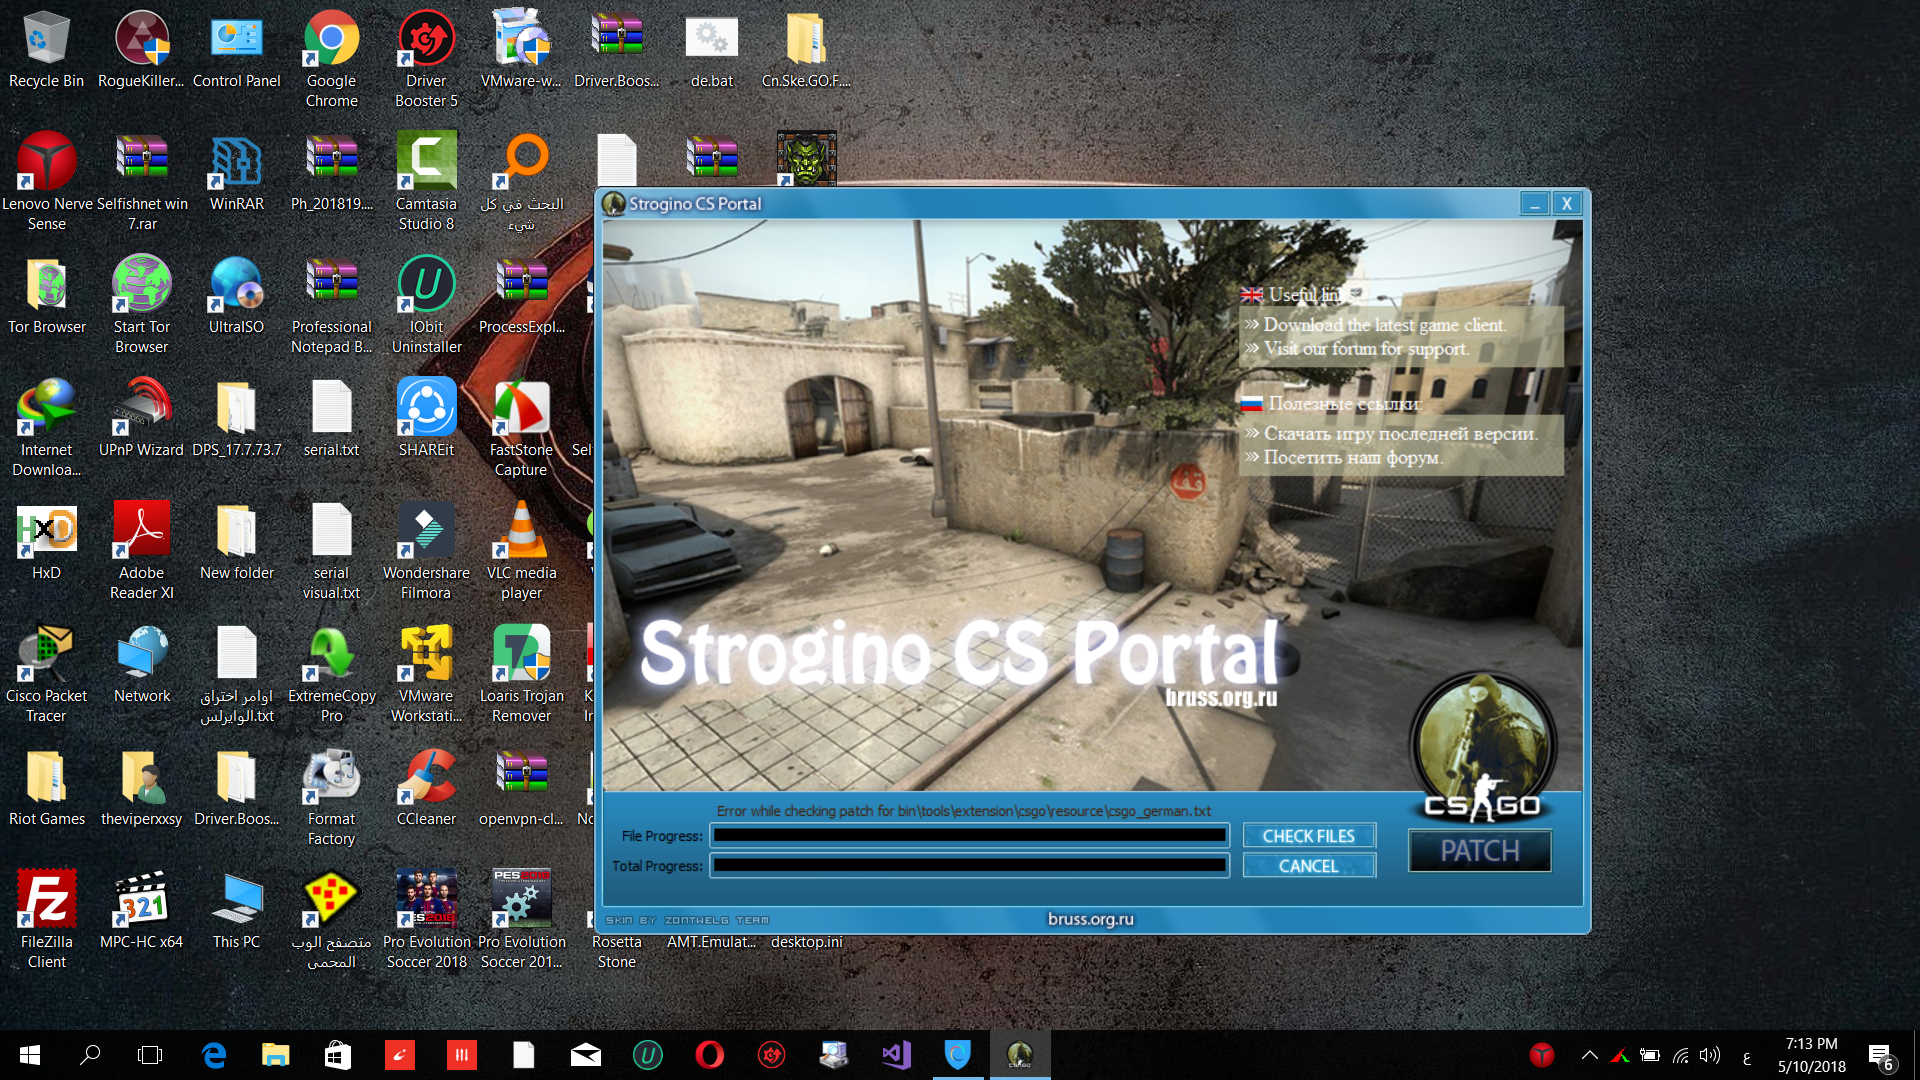Screen dimensions: 1920x1080
Task: Click the Total Progress bar
Action: [x=969, y=865]
